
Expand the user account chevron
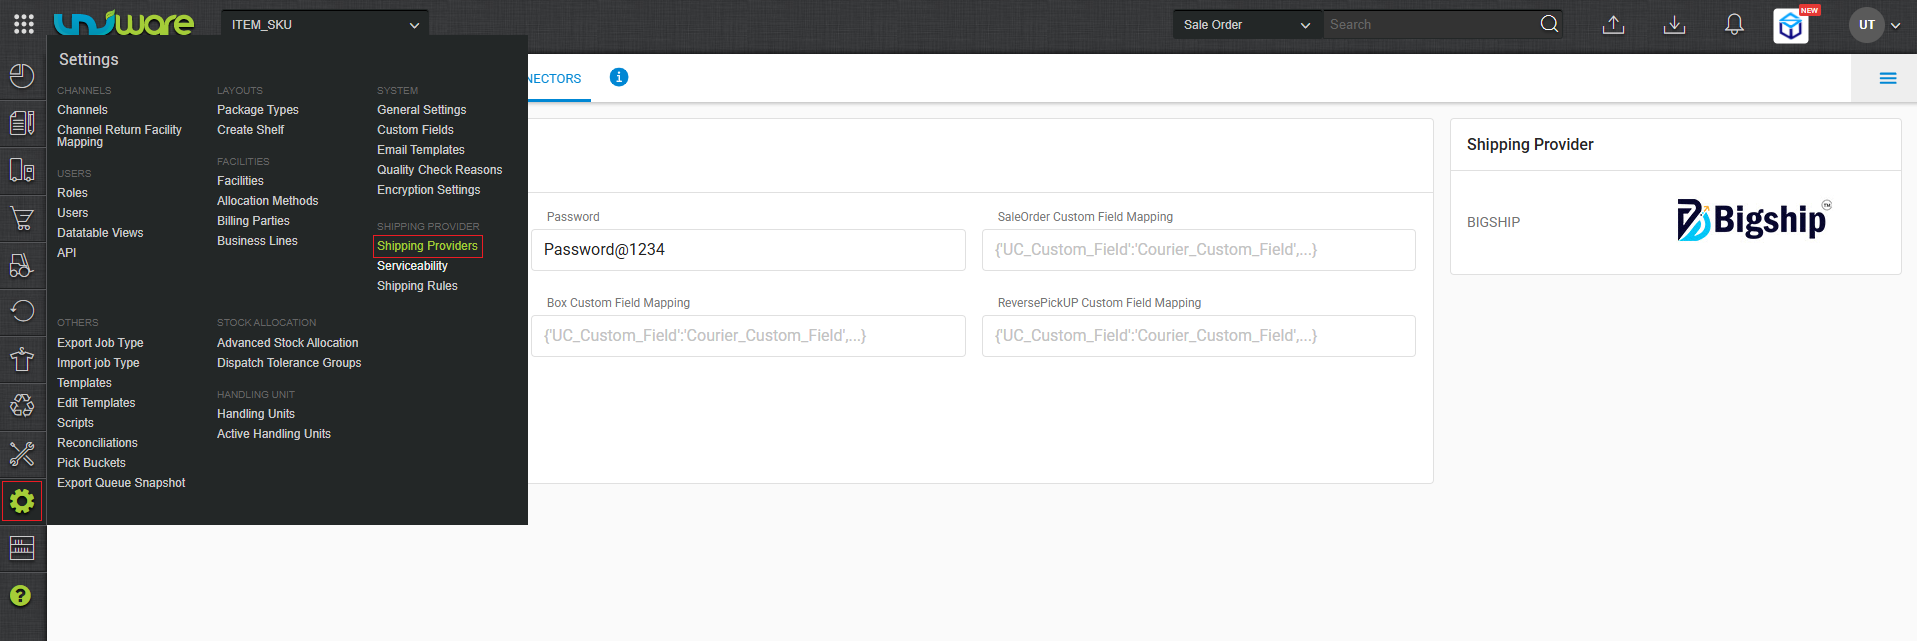tap(1895, 25)
